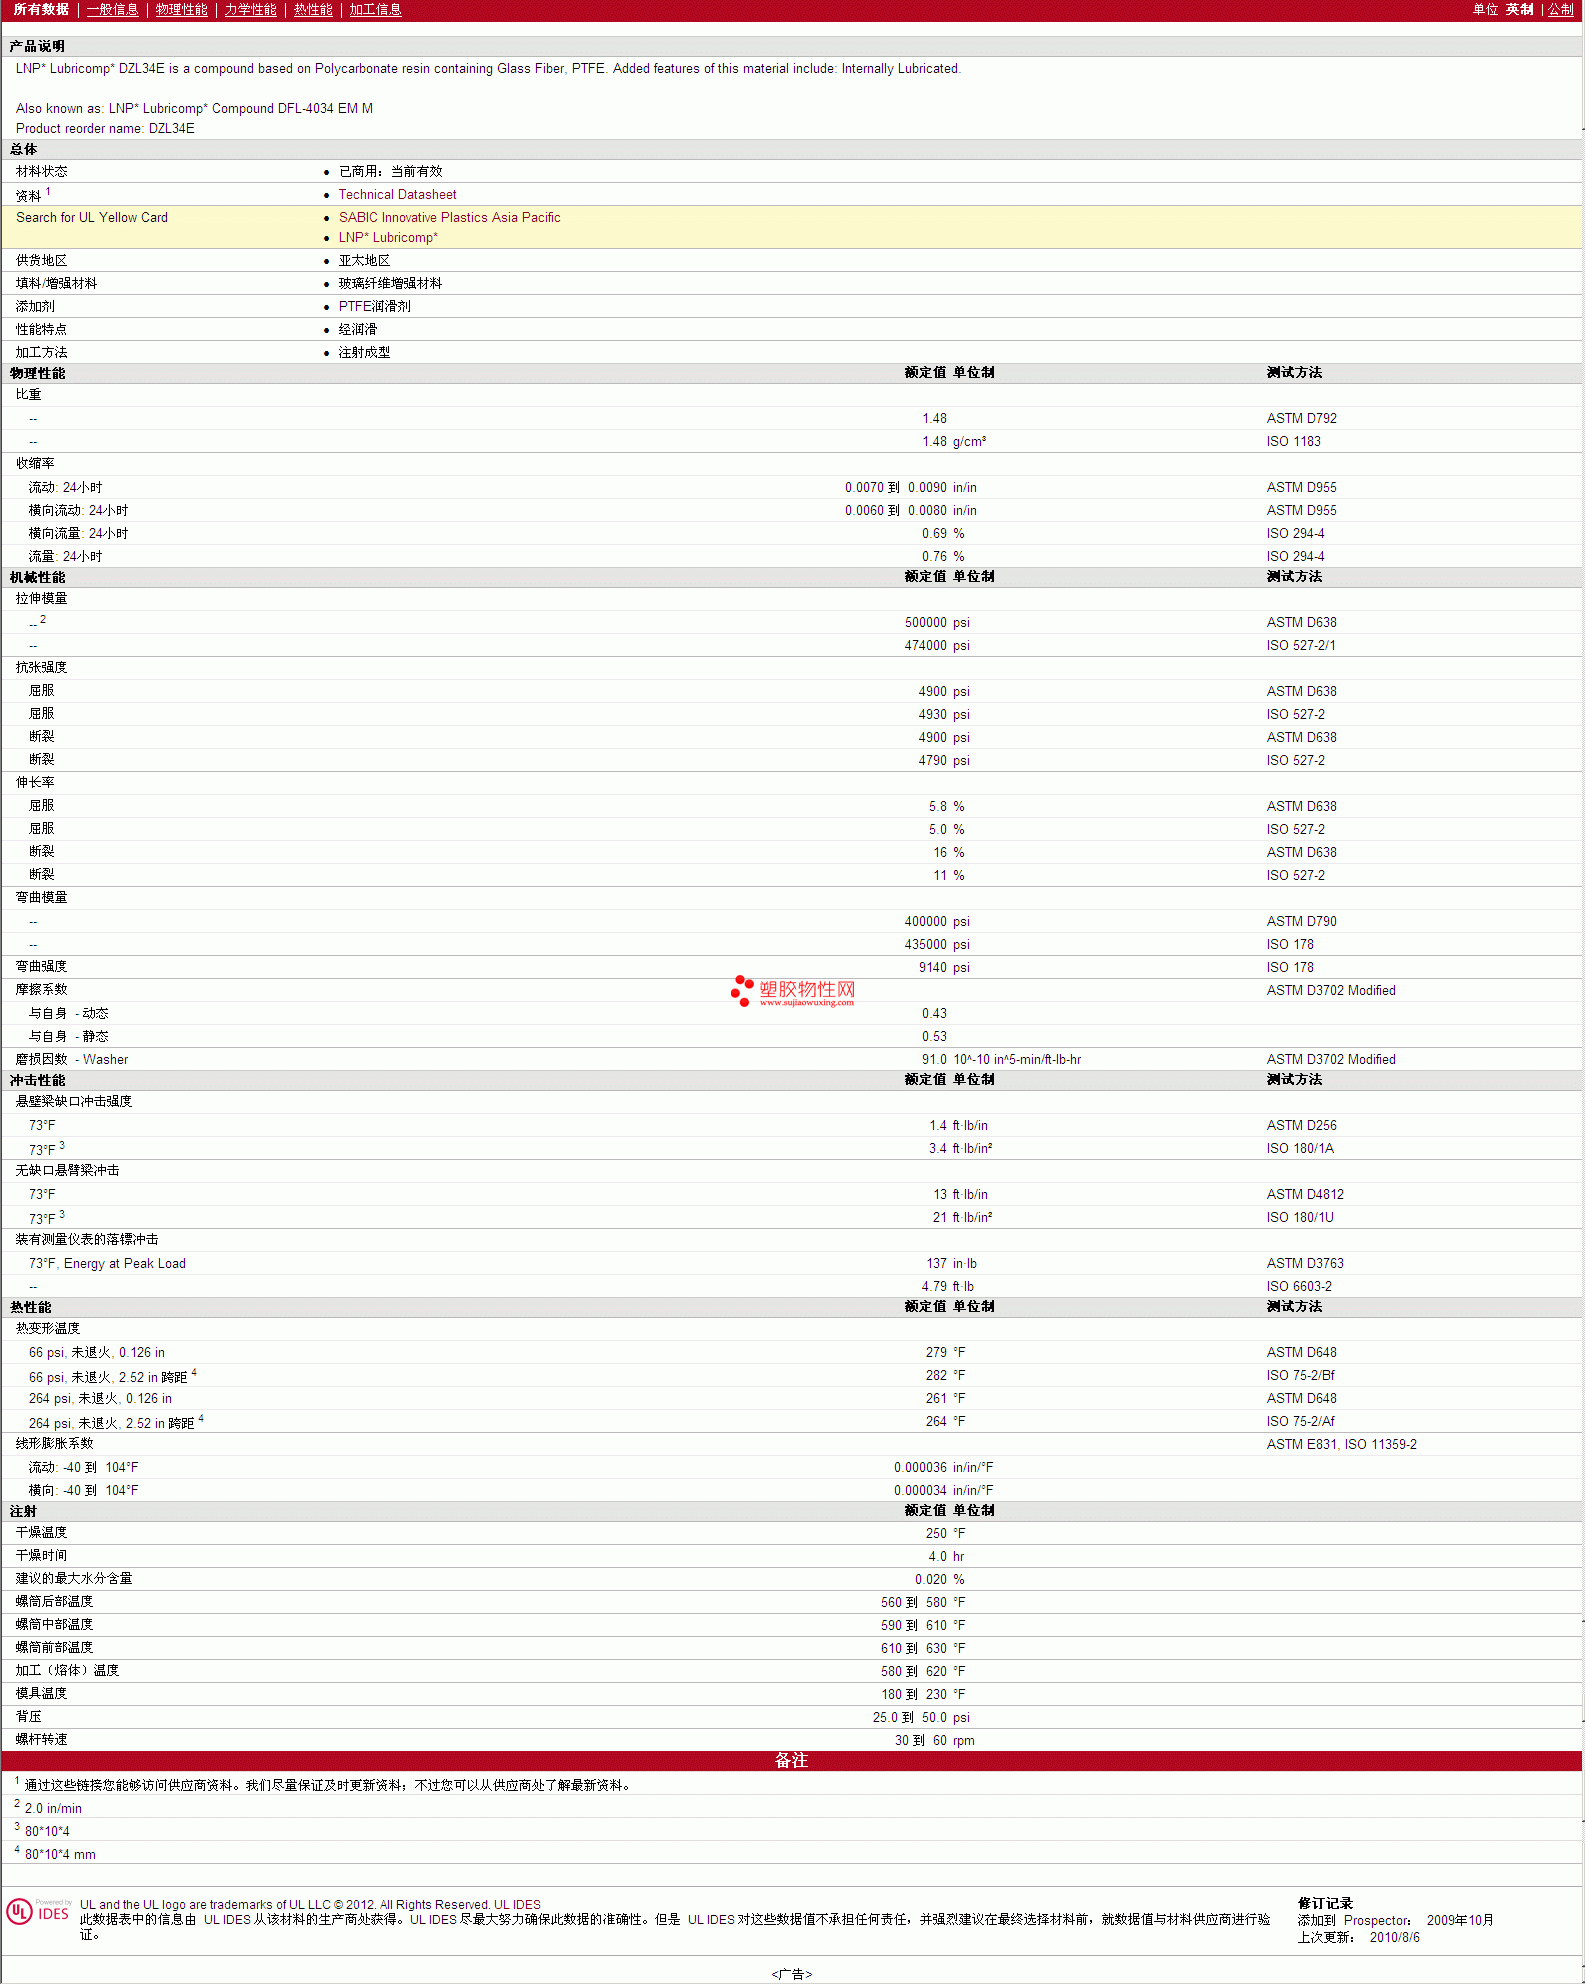Image resolution: width=1585 pixels, height=1984 pixels.
Task: Click the ISO 6603-2 test method cell
Action: click(x=1299, y=1287)
